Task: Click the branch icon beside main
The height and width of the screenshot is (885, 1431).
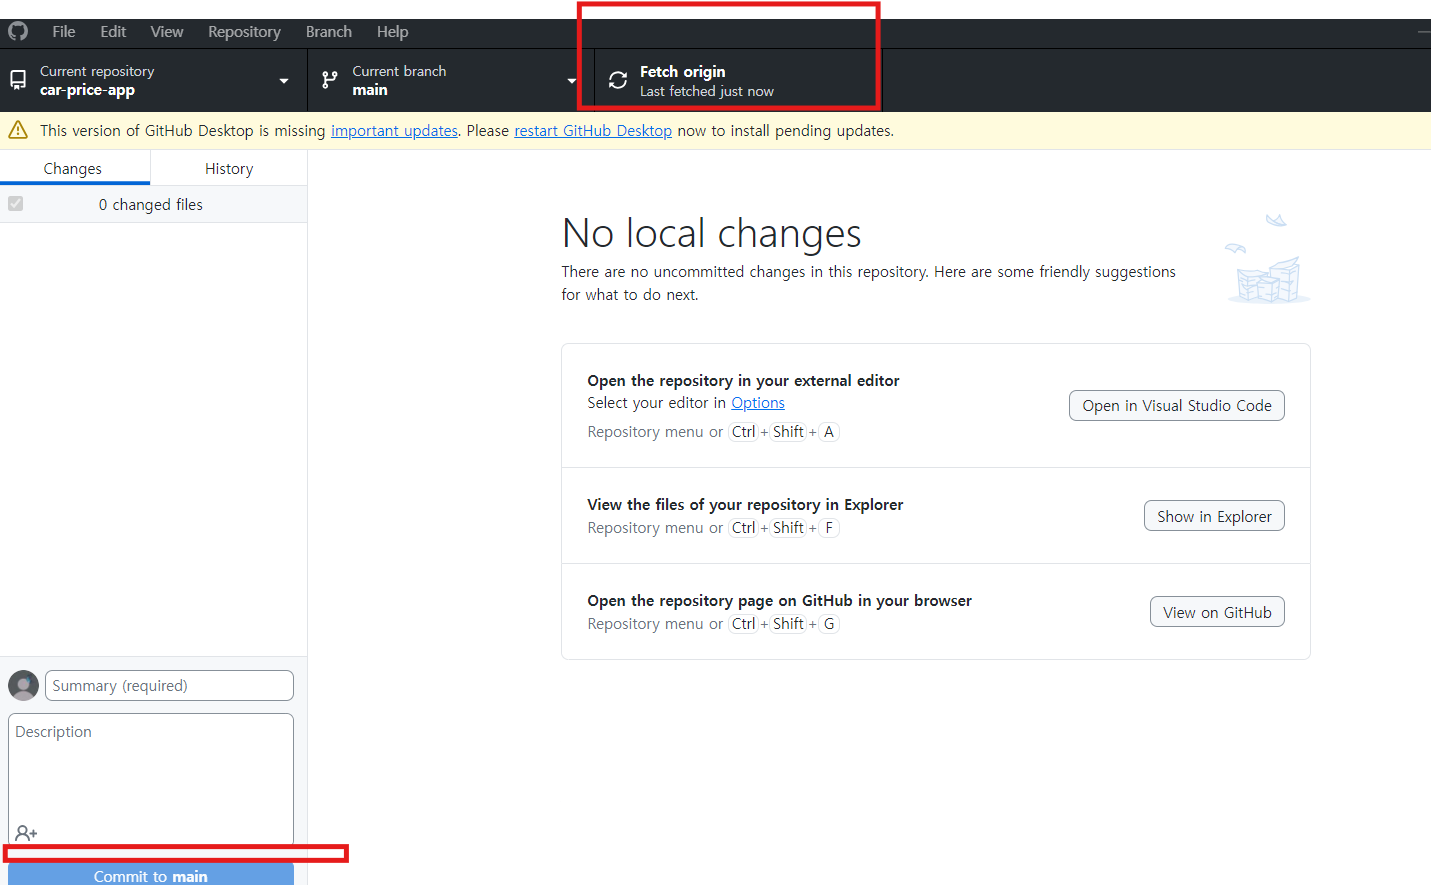Action: (x=330, y=80)
